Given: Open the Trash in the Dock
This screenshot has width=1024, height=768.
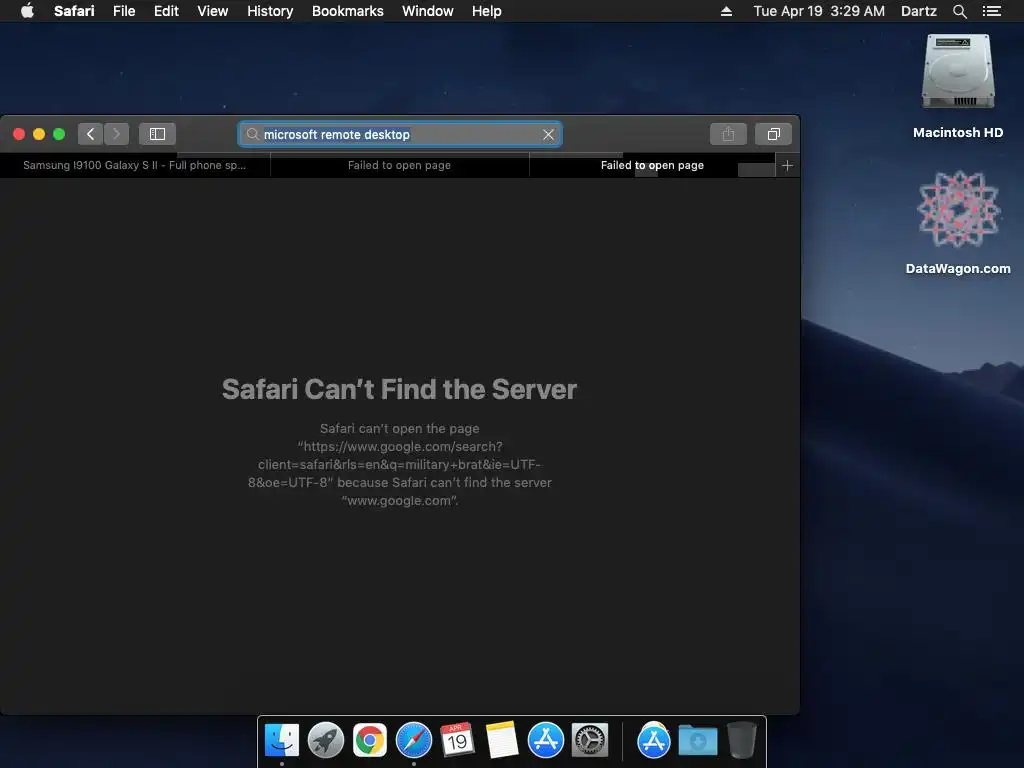Looking at the screenshot, I should (x=742, y=741).
